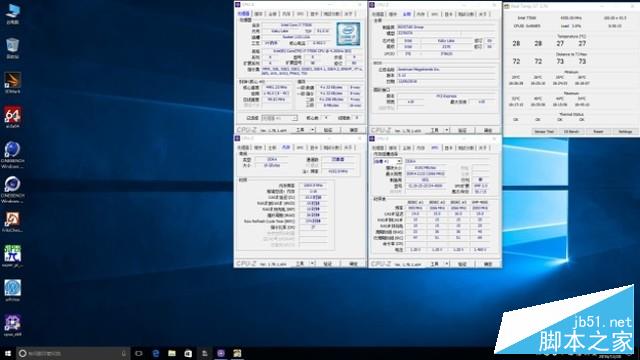This screenshot has width=640, height=360.
Task: Switch to Memory tab in mainboard window
Action: pyautogui.click(x=421, y=14)
